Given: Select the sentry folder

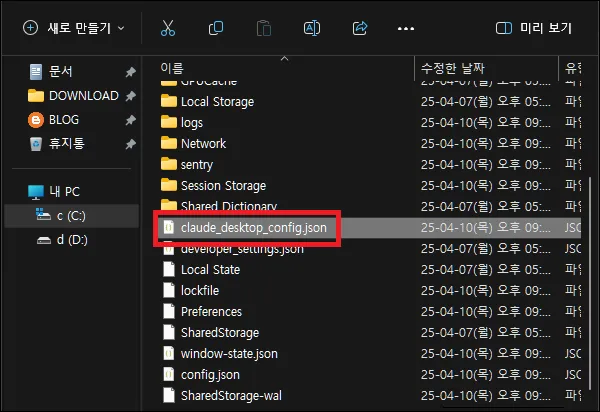Looking at the screenshot, I should pyautogui.click(x=197, y=165).
